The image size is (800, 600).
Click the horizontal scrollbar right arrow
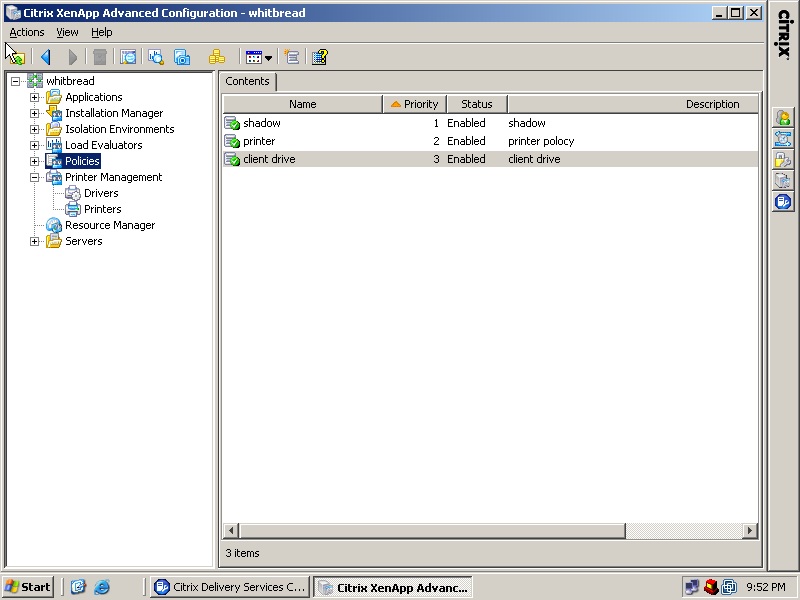(749, 531)
